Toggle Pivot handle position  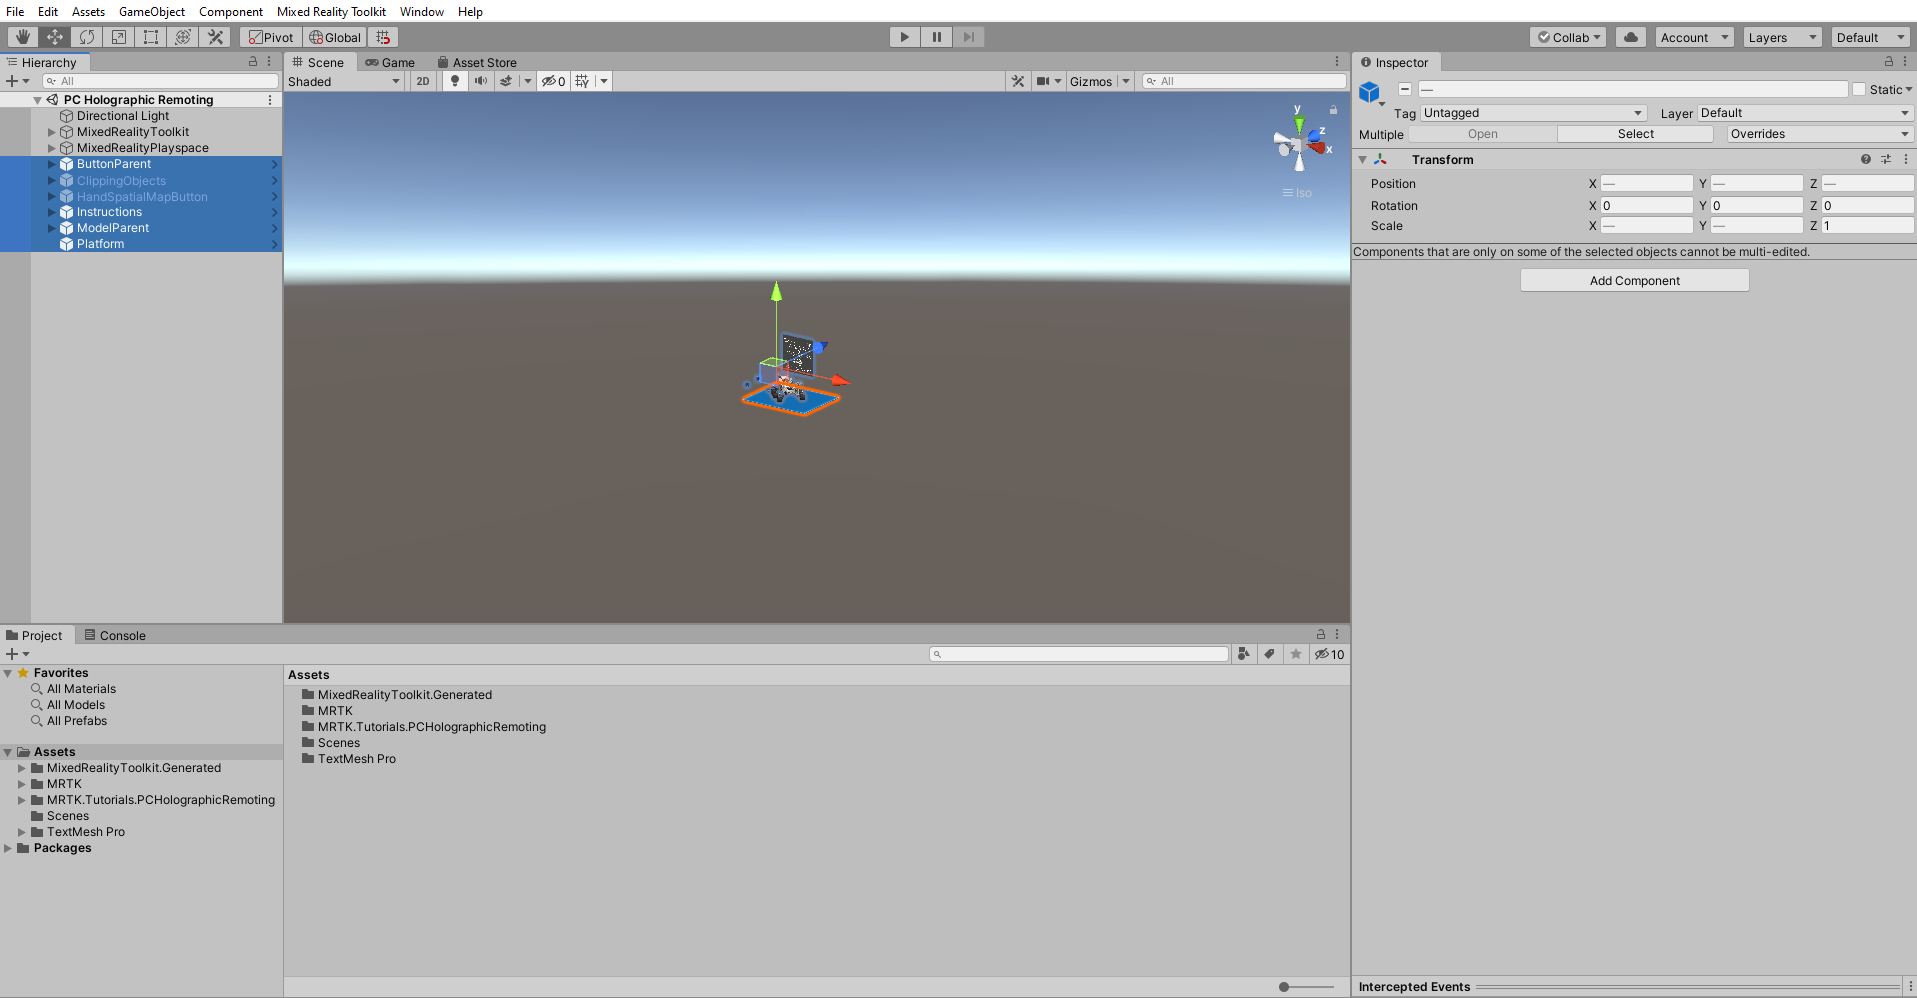point(272,37)
